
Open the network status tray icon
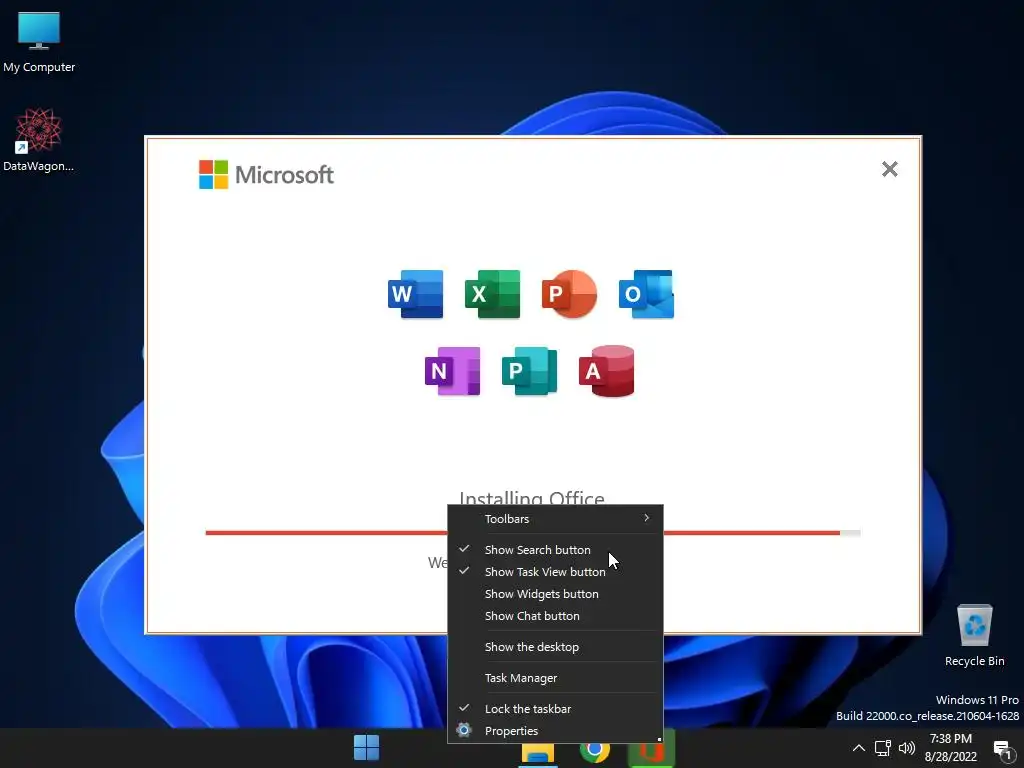pos(882,748)
